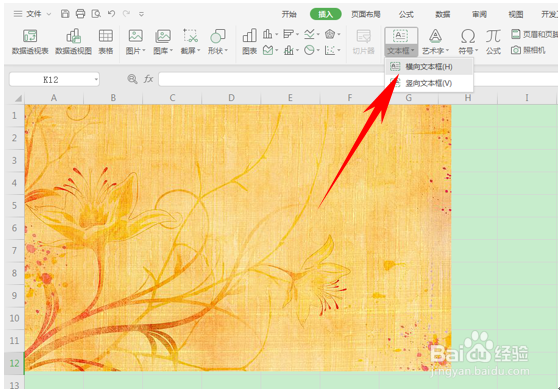Screen dimensions: 560x391
Task: Open the column chart type dropdown
Action: click(x=270, y=34)
